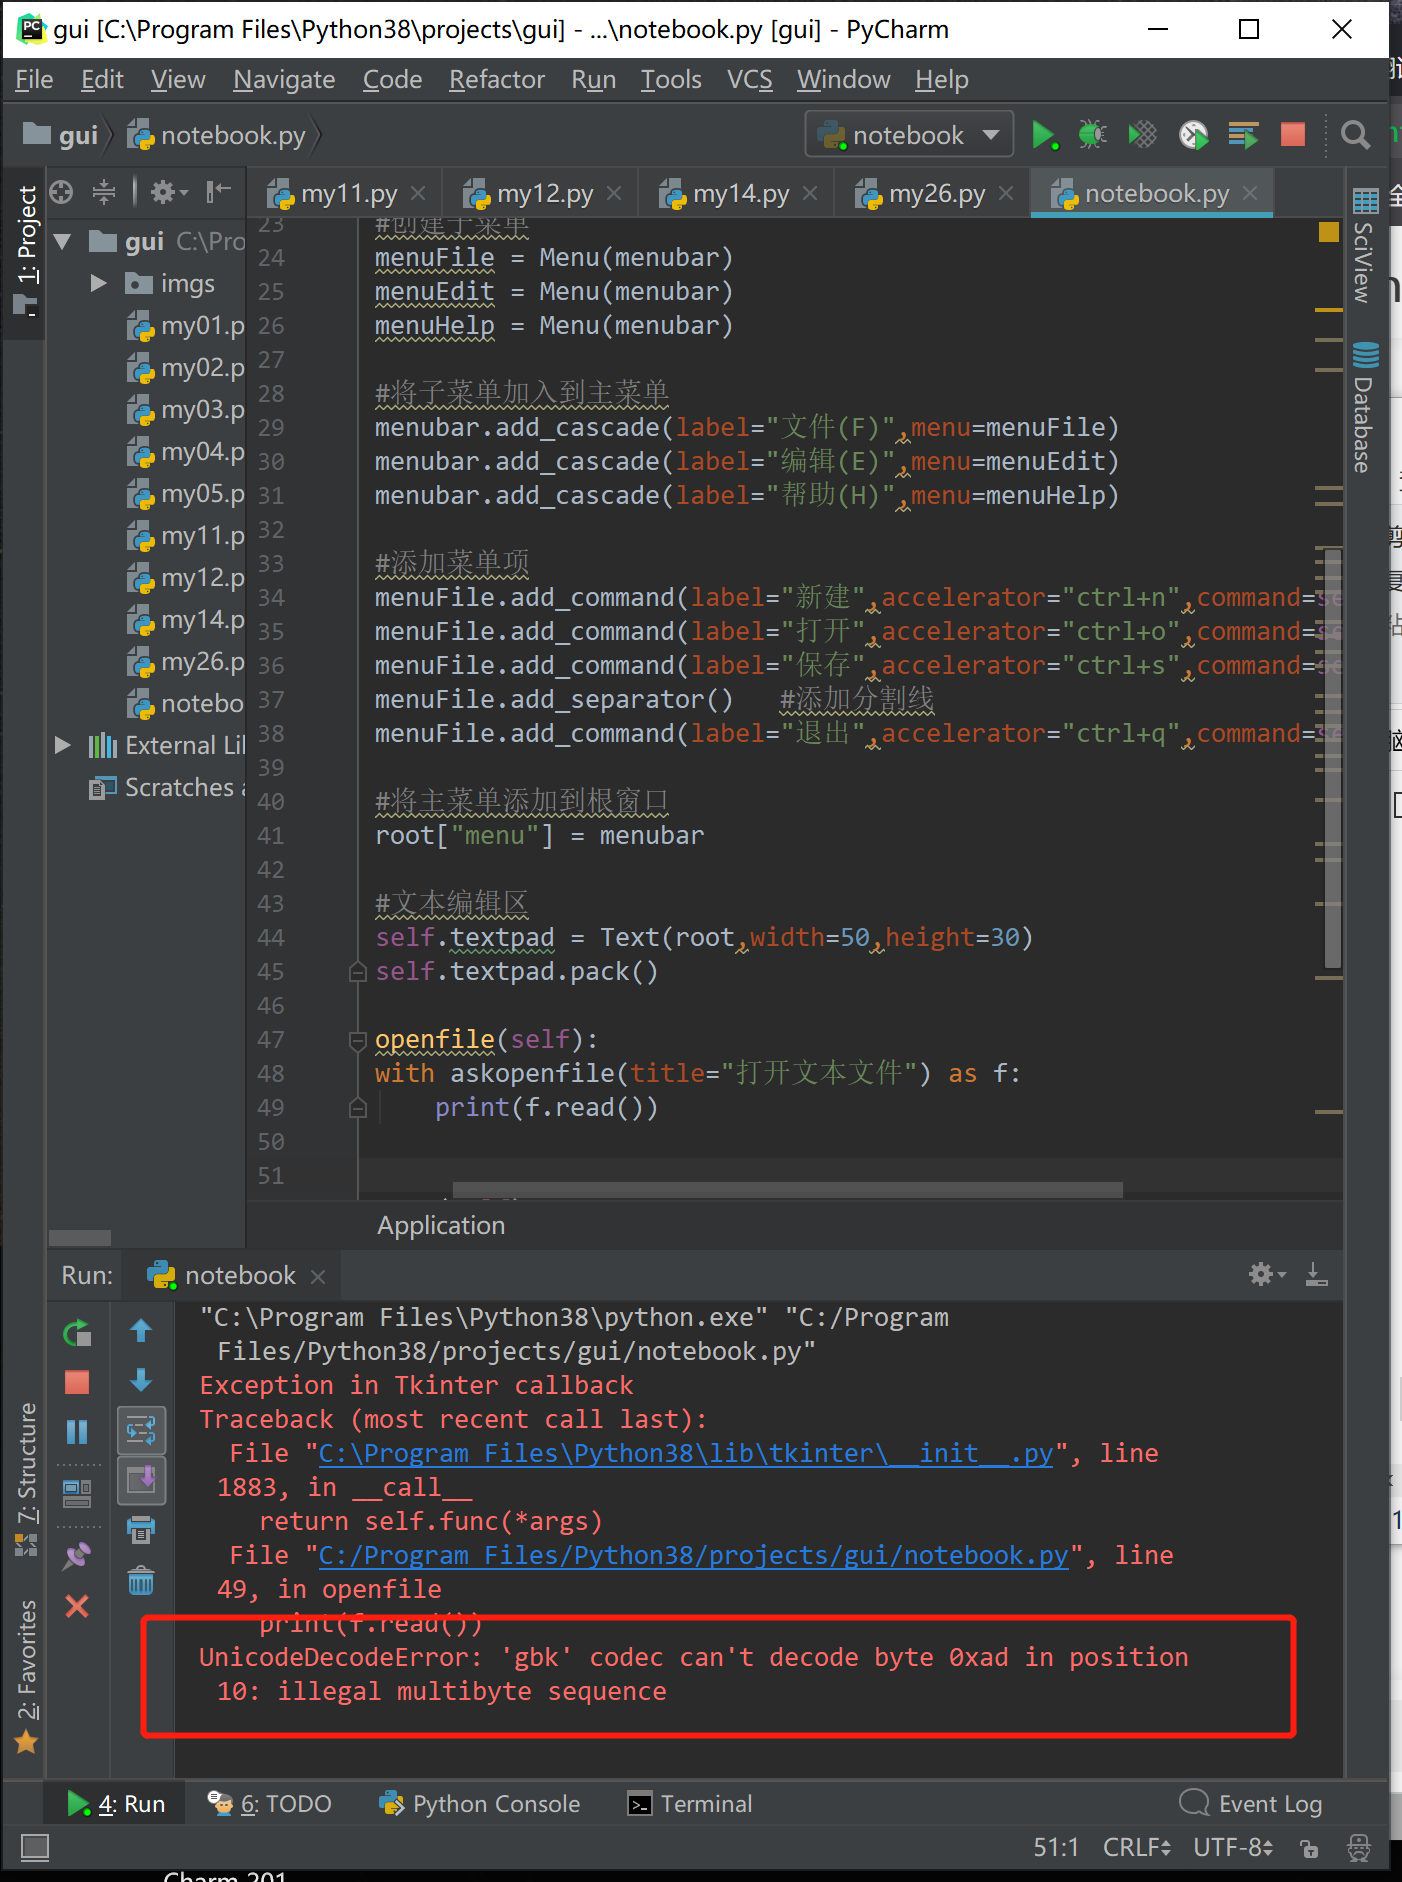Screen dimensions: 1402x1882
Task: Open the Refactor menu
Action: click(496, 80)
